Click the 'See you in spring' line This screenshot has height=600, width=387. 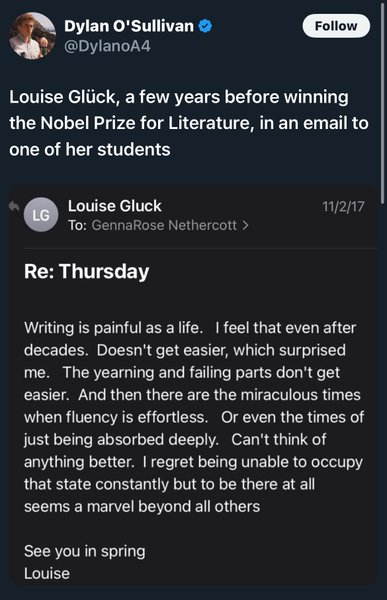85,552
